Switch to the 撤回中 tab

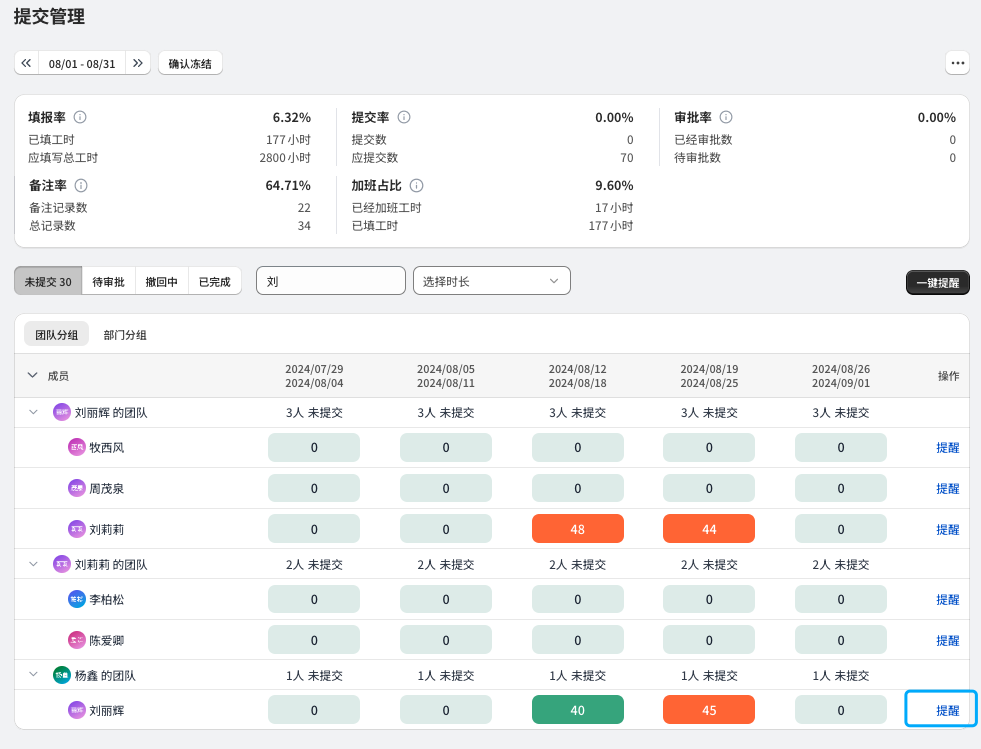click(x=161, y=282)
